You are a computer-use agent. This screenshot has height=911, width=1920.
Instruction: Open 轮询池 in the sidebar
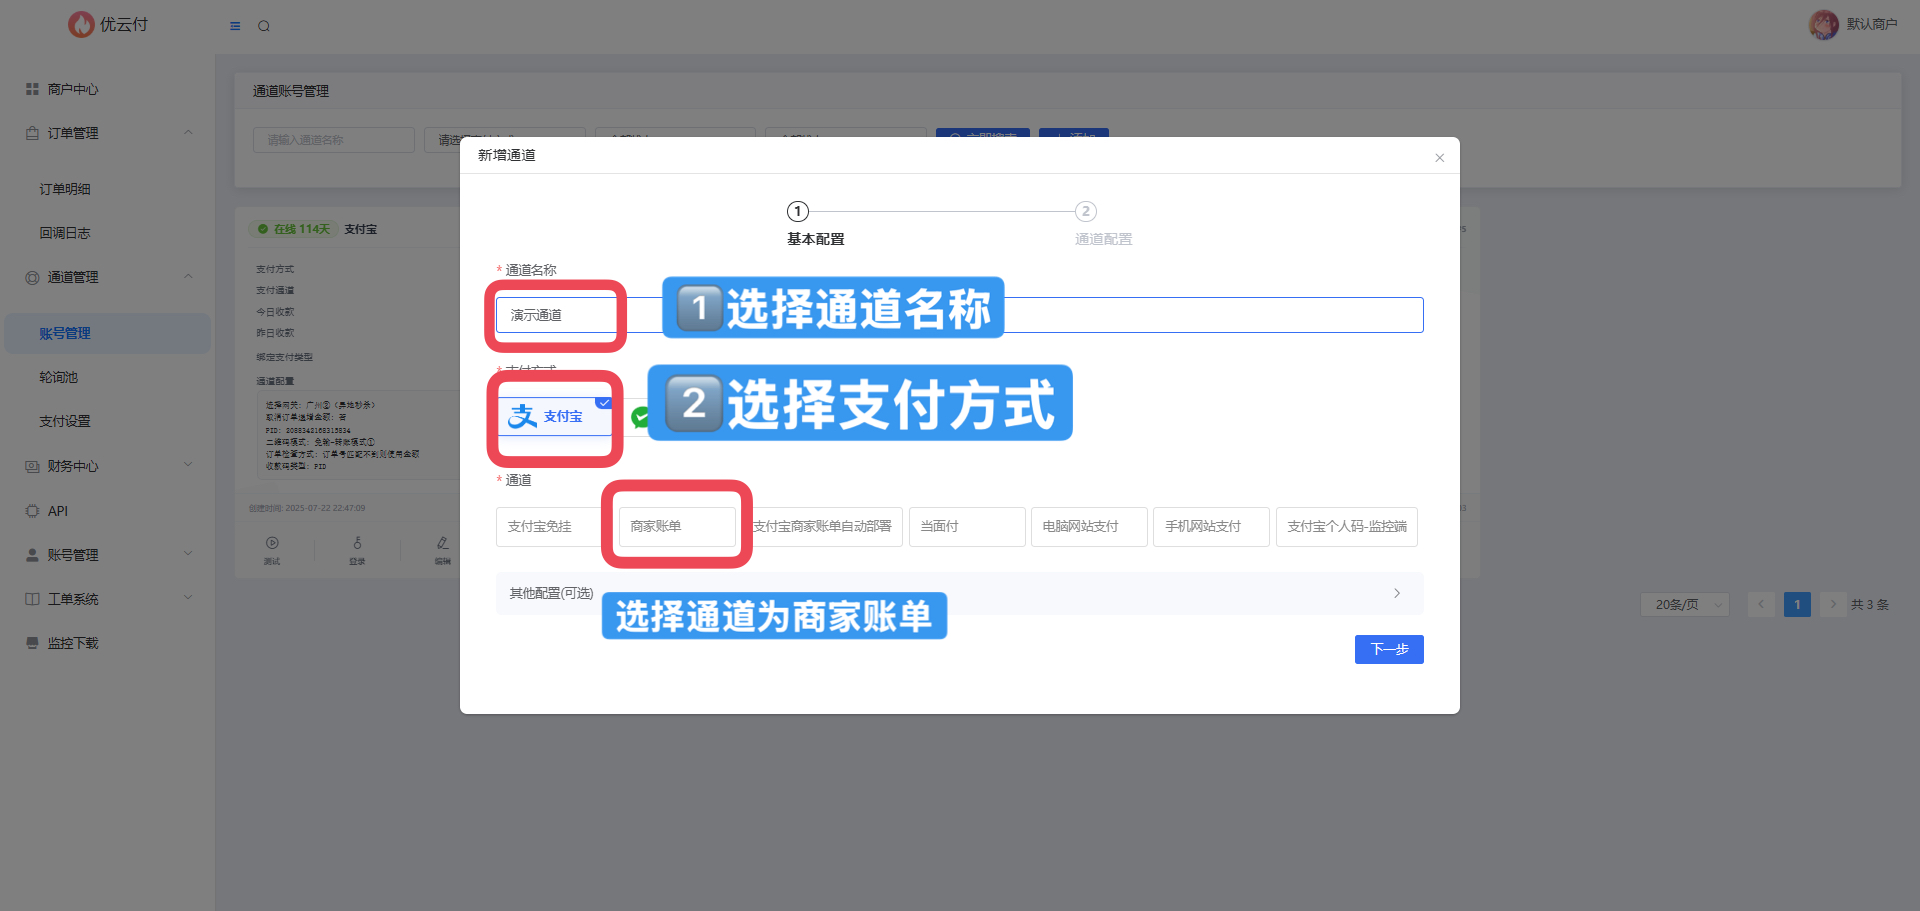click(59, 377)
